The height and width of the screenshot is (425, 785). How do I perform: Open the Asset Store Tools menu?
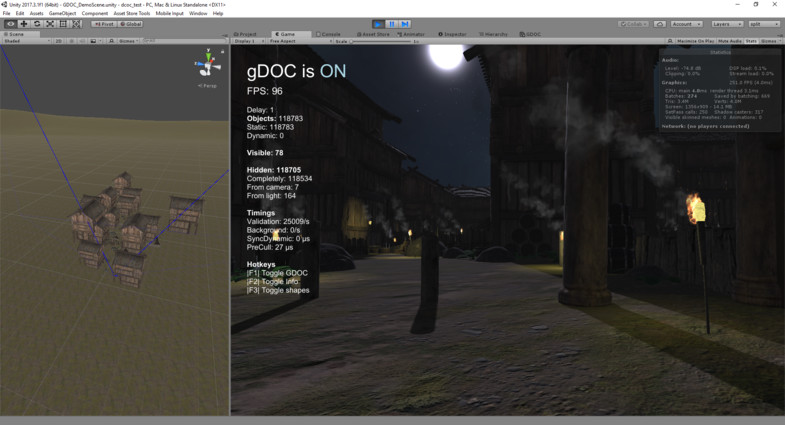coord(132,14)
